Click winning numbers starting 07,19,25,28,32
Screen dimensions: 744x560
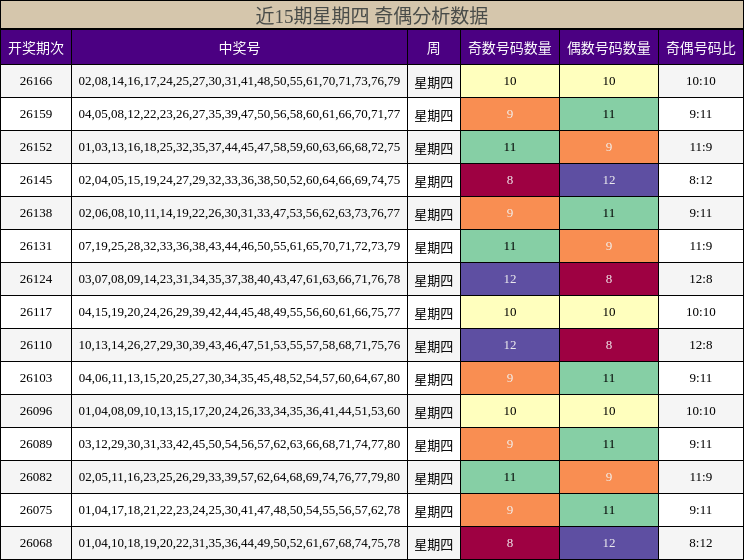pos(239,246)
